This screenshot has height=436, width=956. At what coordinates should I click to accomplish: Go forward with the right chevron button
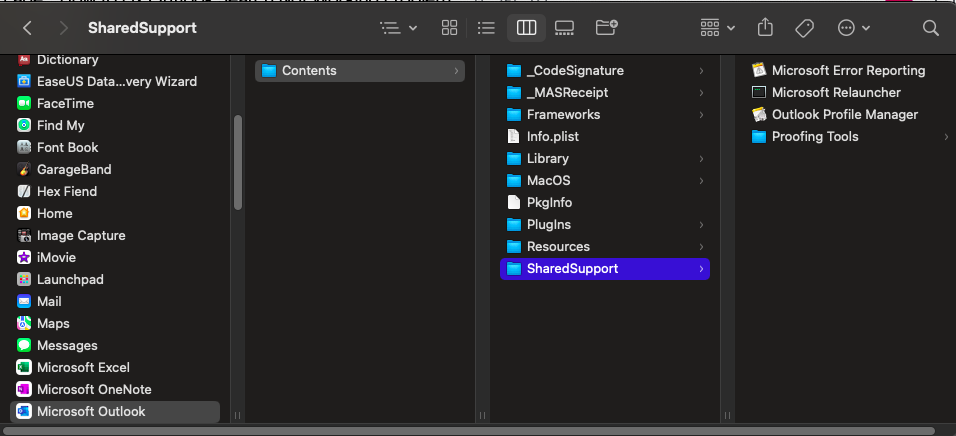pyautogui.click(x=63, y=28)
